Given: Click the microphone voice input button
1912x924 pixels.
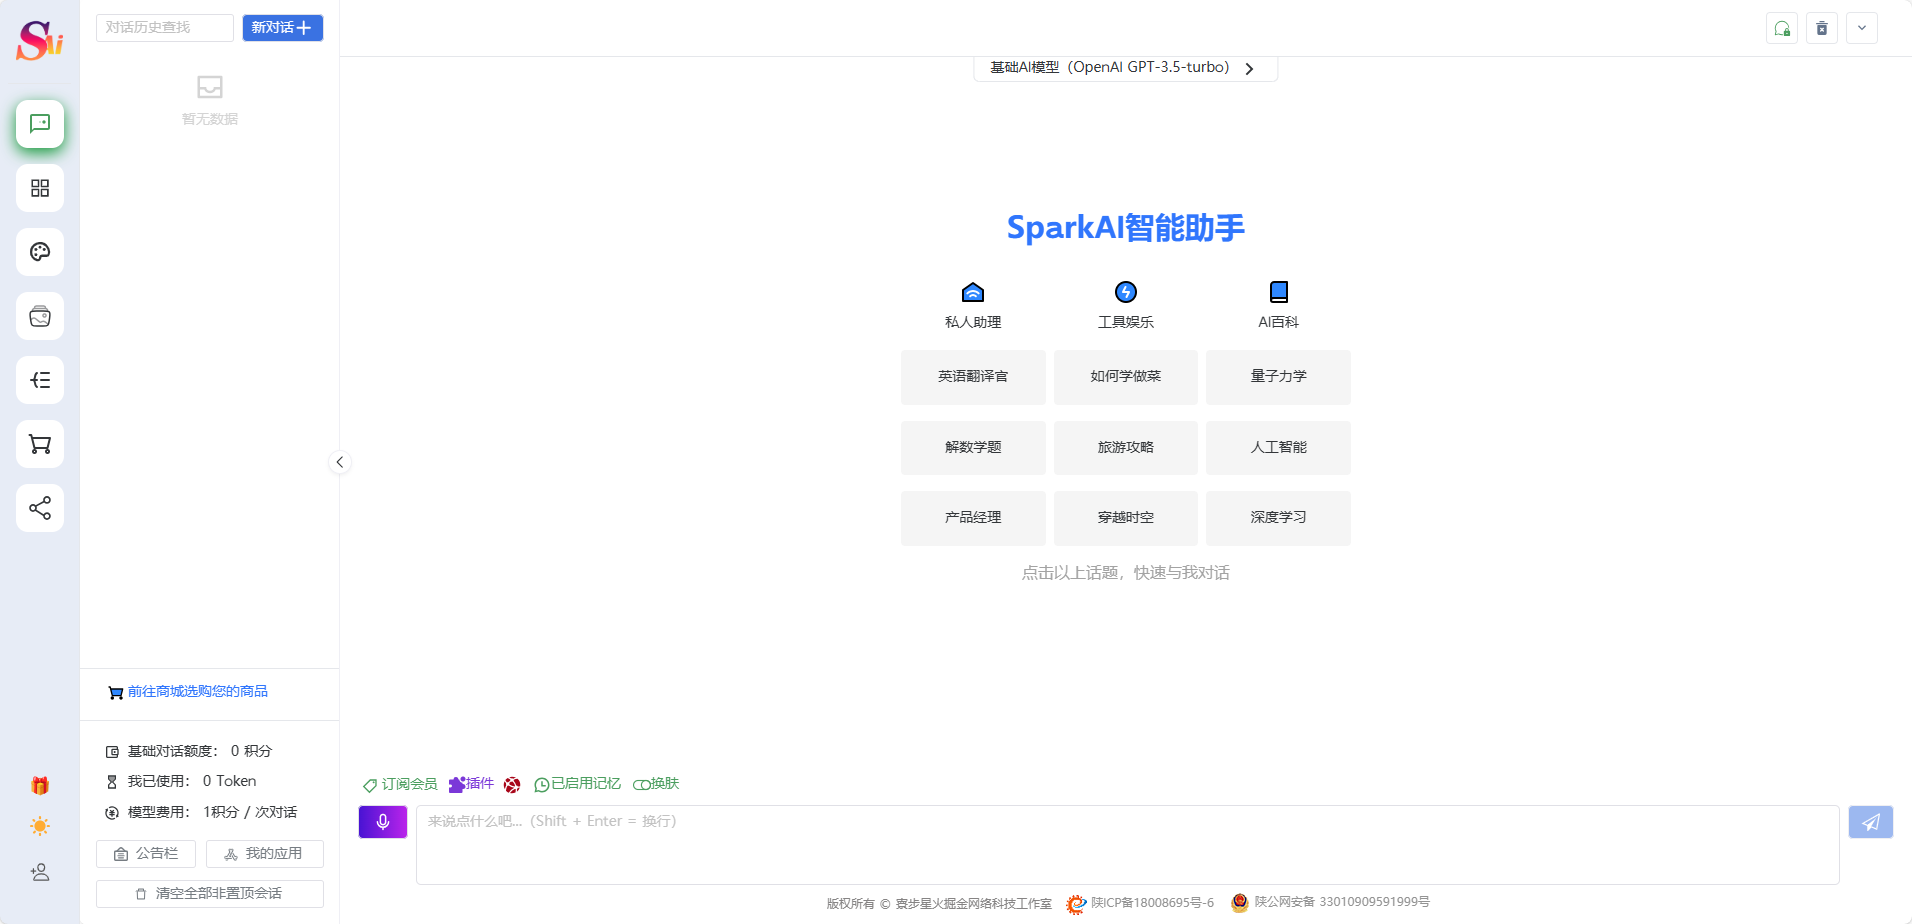Looking at the screenshot, I should coord(383,822).
